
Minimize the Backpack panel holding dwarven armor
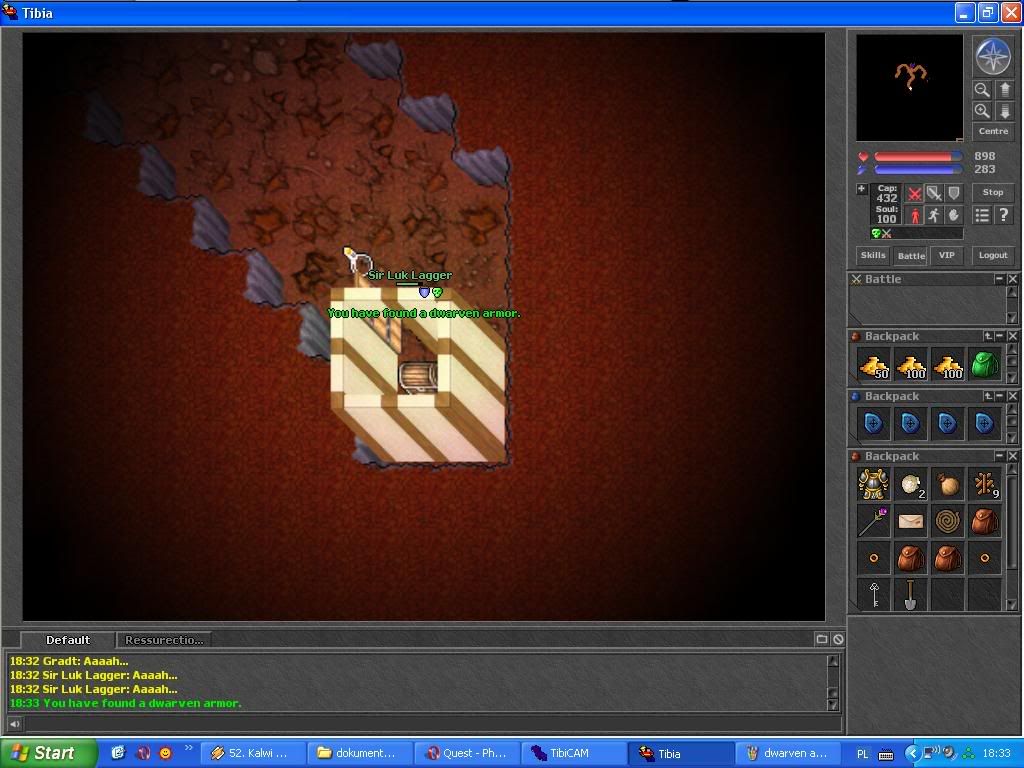point(999,456)
